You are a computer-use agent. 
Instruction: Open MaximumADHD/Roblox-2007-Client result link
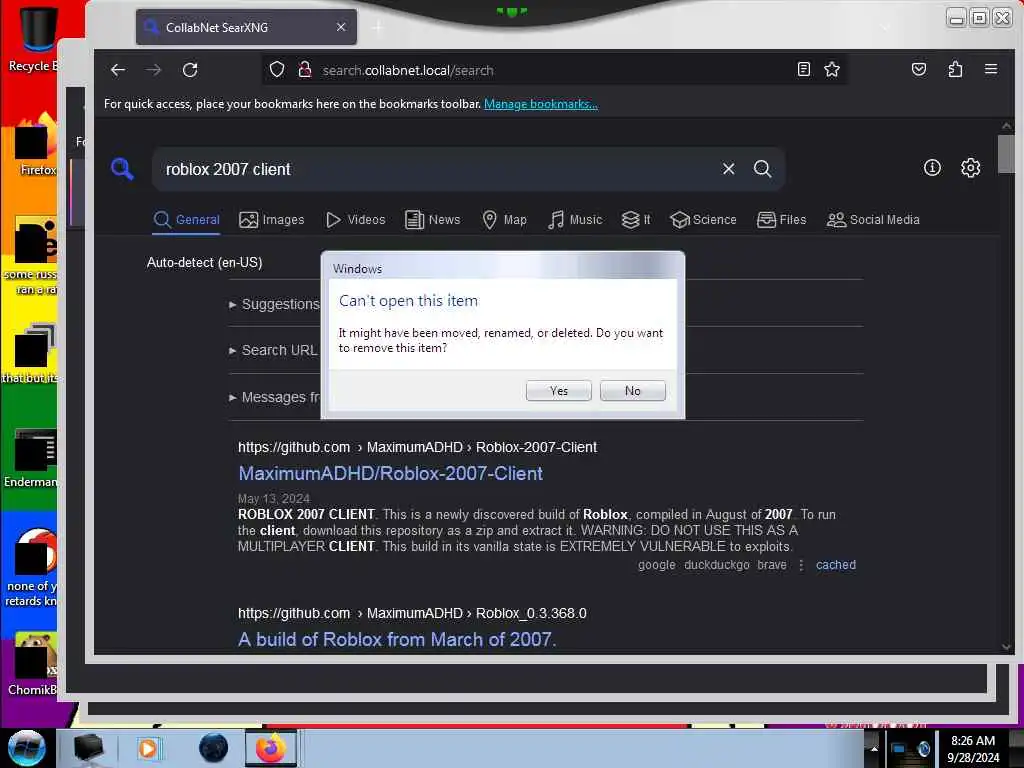tap(391, 473)
